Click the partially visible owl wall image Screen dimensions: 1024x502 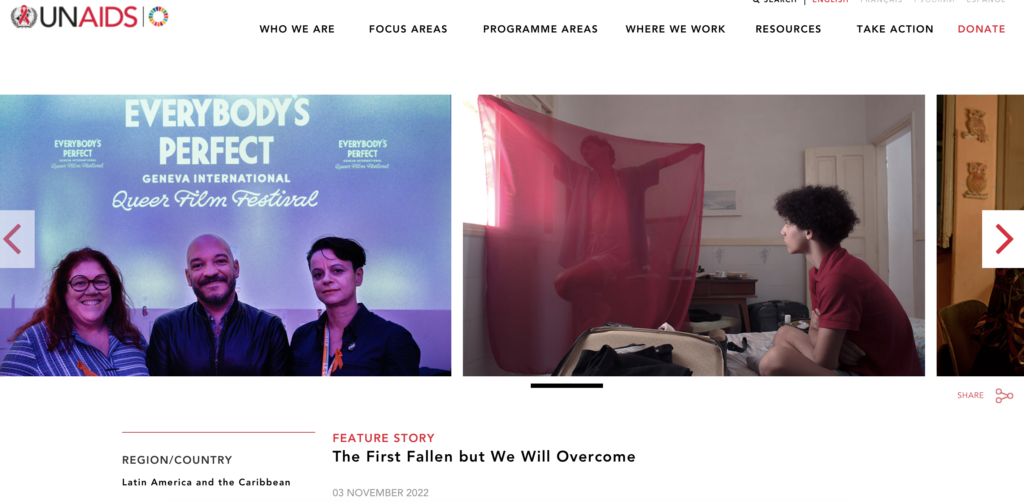point(980,235)
